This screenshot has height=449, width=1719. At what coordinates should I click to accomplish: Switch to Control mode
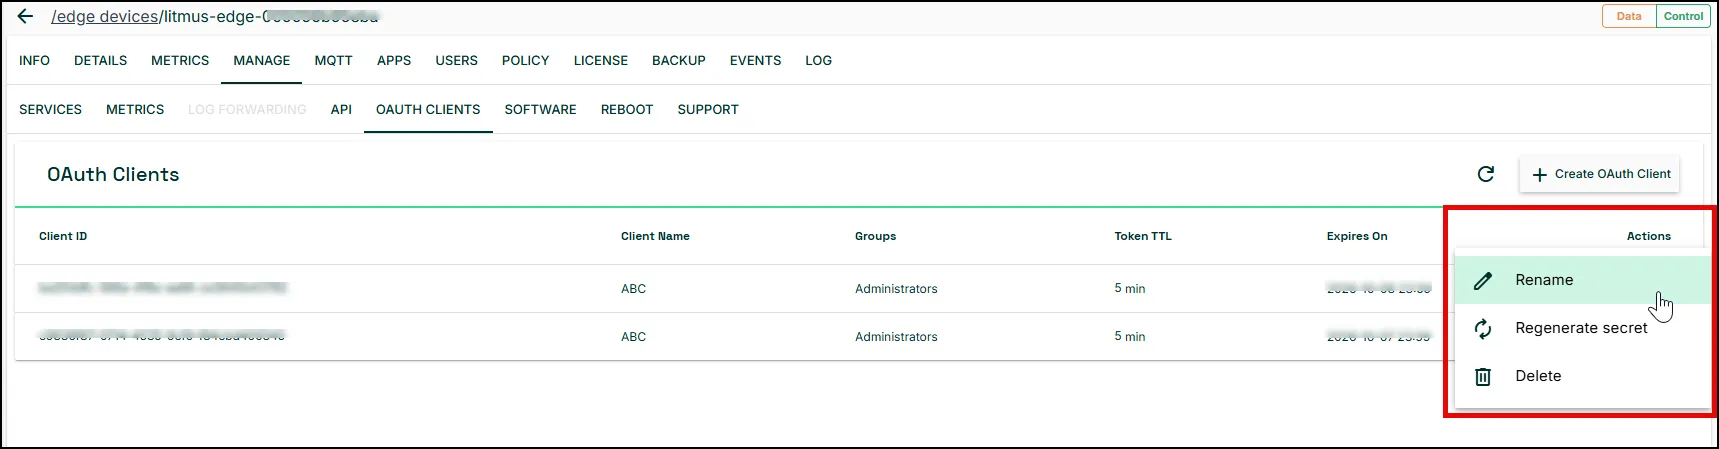click(1683, 16)
